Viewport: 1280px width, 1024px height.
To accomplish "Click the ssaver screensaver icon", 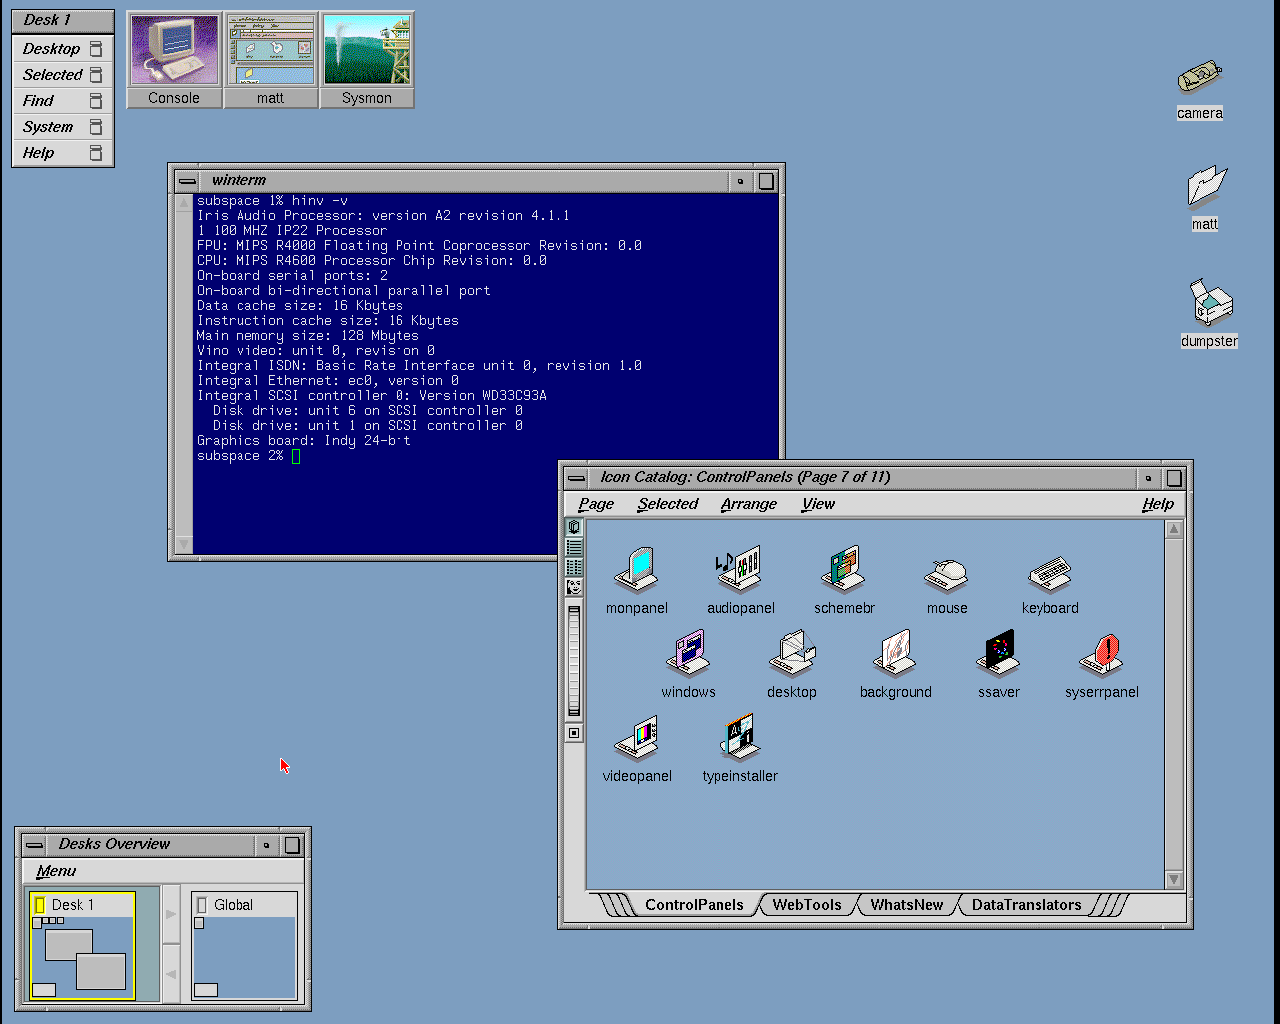I will (998, 654).
